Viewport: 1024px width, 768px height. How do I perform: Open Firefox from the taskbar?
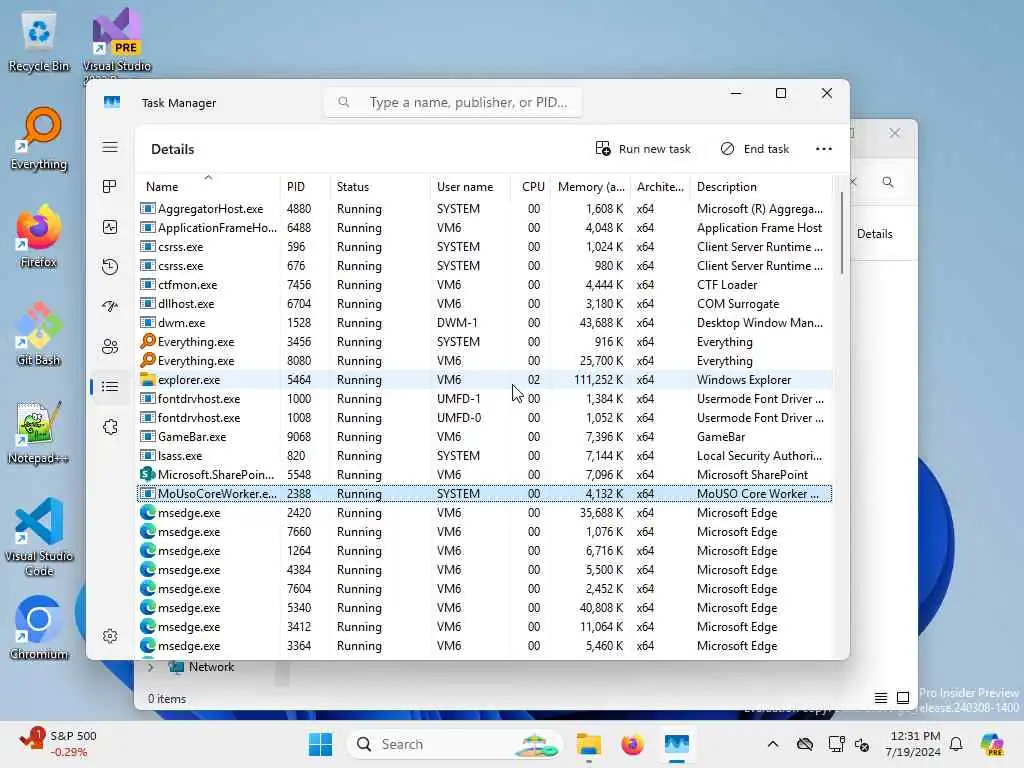point(632,744)
